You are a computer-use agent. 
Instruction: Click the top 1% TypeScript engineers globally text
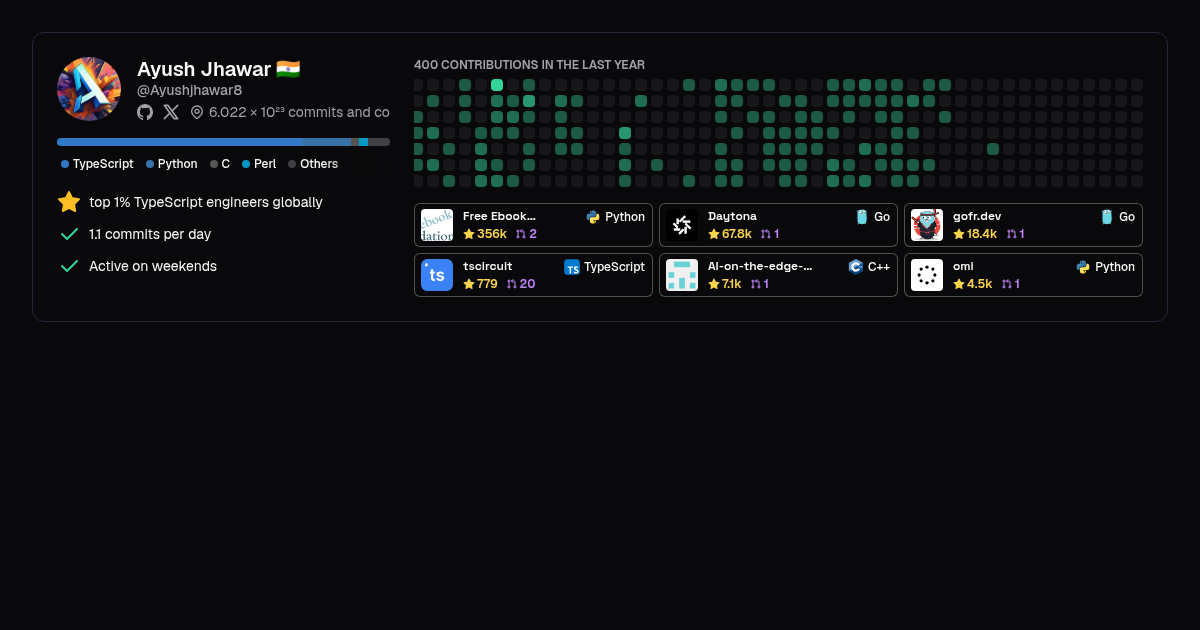[x=206, y=202]
